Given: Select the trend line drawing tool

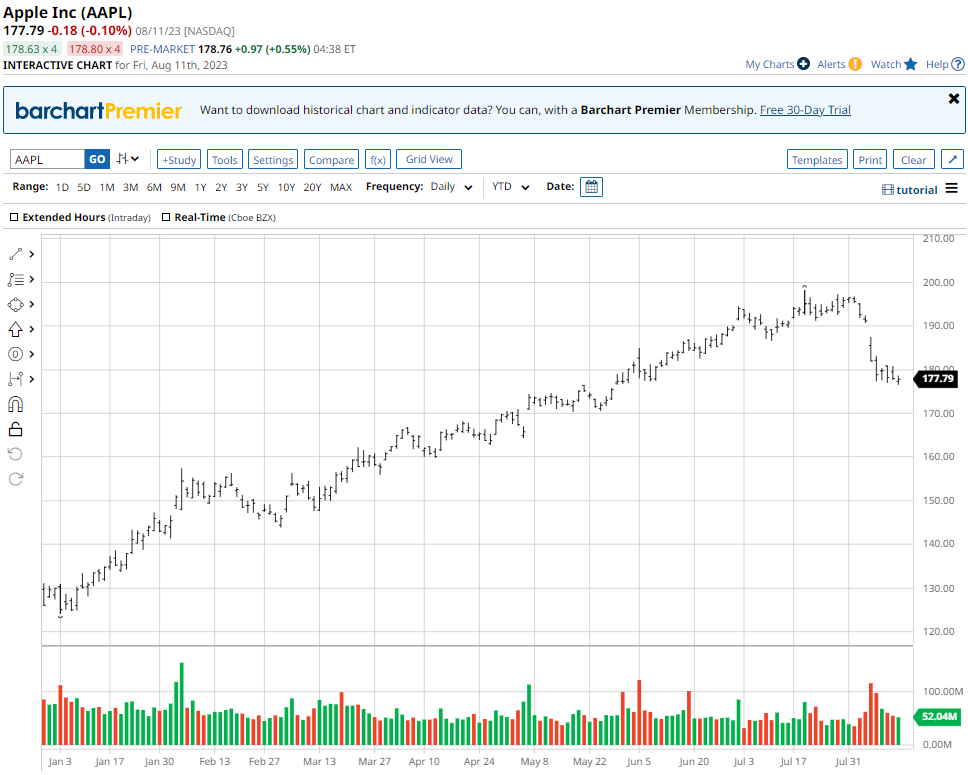Looking at the screenshot, I should (x=15, y=253).
